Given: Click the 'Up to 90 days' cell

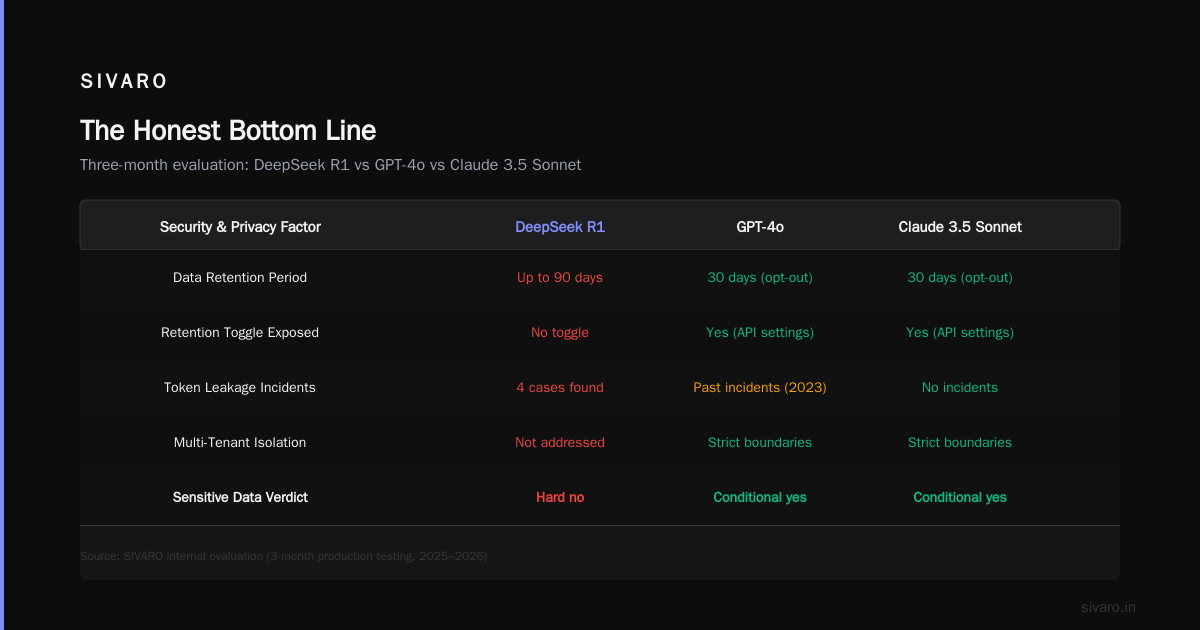Looking at the screenshot, I should click(x=560, y=277).
